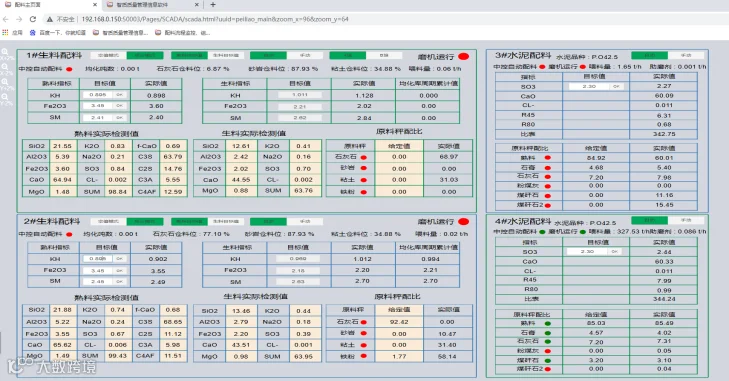Confirm 1# KH target with OK button
The image size is (729, 381).
point(119,95)
